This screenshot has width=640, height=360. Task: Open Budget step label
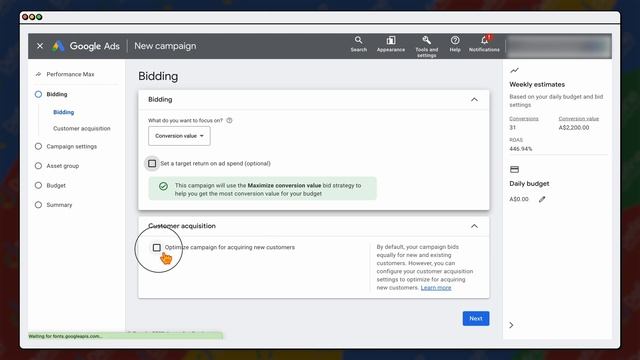(x=56, y=185)
